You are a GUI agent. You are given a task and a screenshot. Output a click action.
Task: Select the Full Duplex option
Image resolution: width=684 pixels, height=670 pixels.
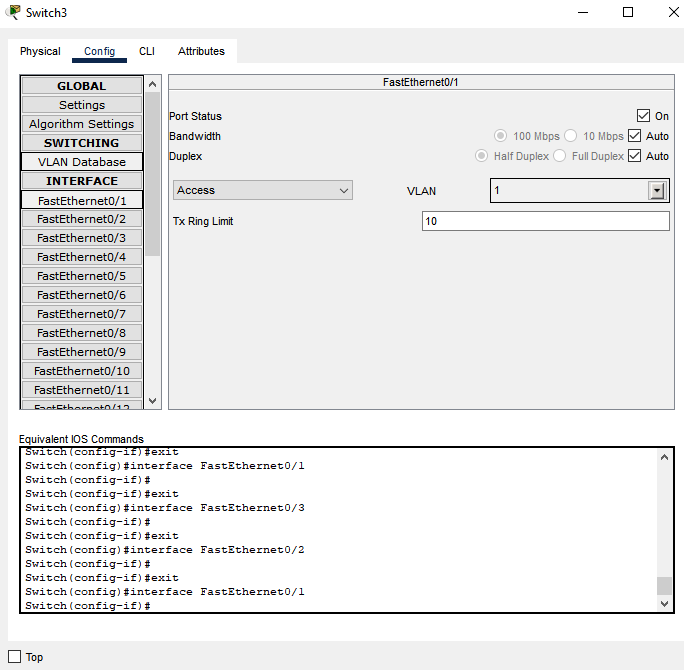click(x=560, y=156)
